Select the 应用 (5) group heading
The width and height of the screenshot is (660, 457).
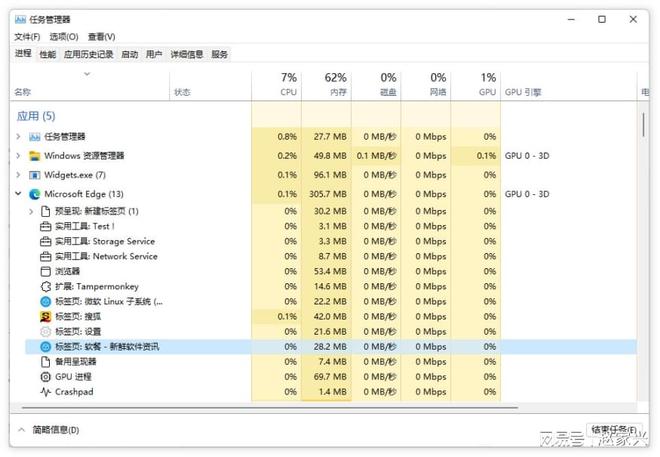click(36, 116)
